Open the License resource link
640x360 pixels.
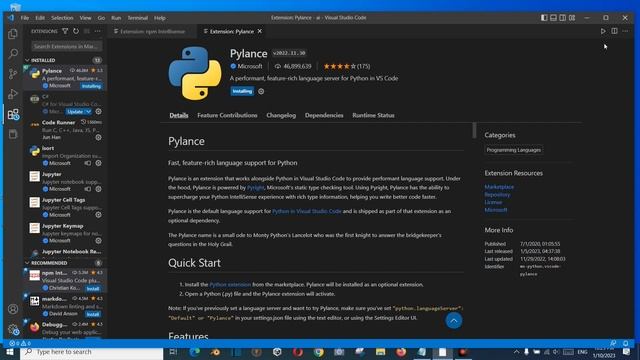click(x=493, y=202)
